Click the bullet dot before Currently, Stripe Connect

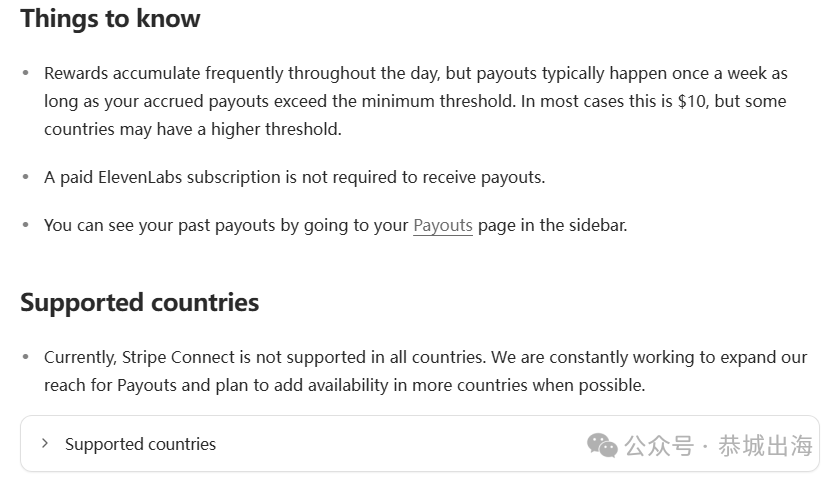pos(25,357)
